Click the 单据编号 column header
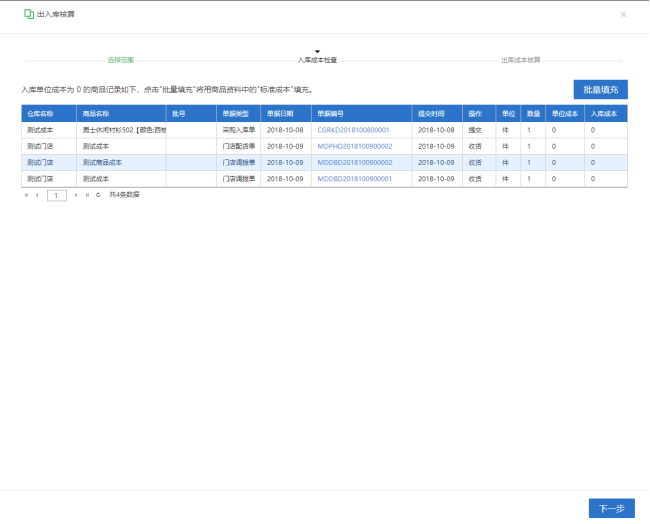 coord(361,114)
